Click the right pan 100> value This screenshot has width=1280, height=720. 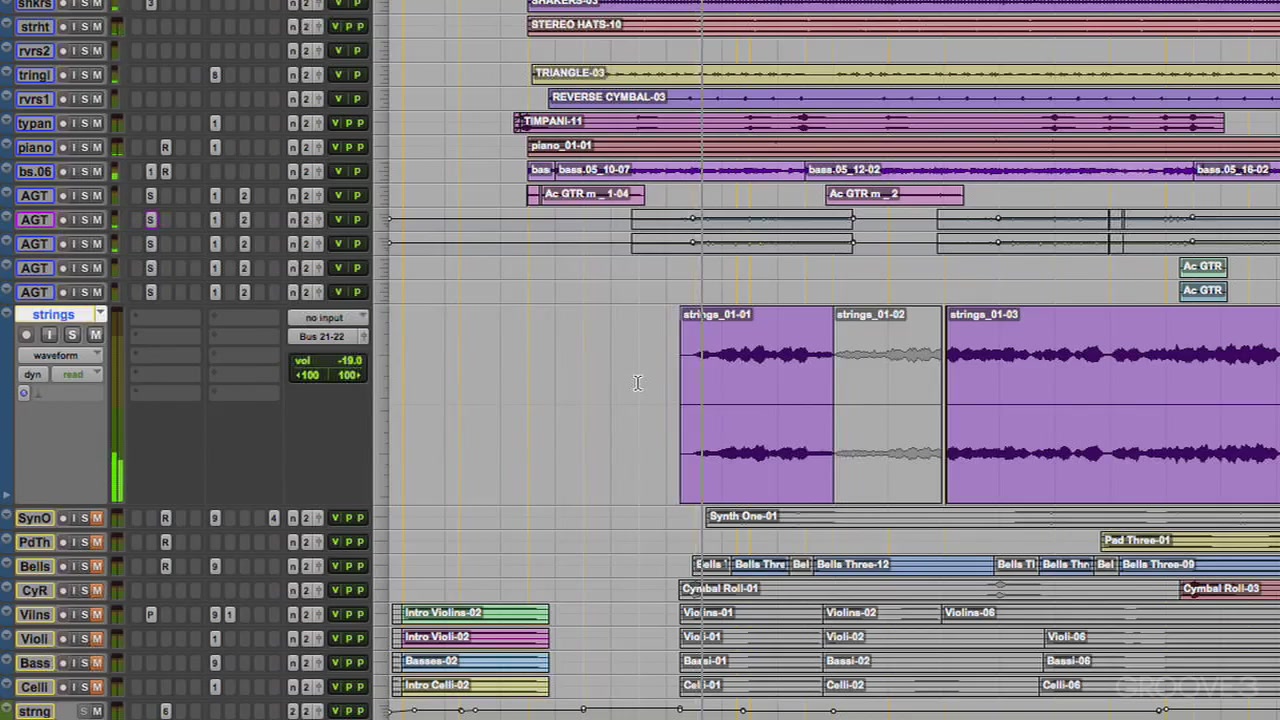[x=349, y=375]
